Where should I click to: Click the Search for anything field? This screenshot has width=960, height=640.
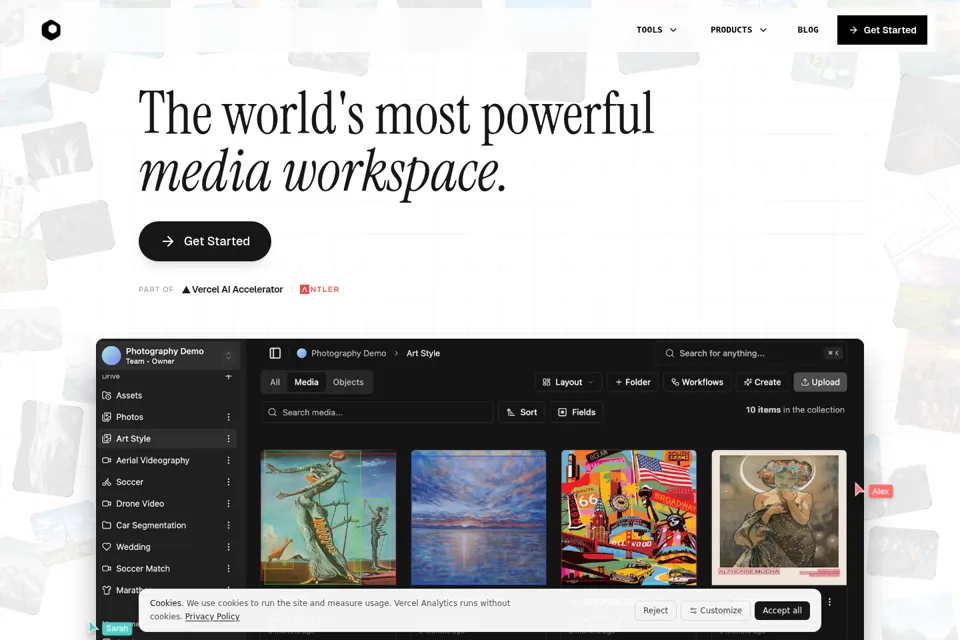750,353
